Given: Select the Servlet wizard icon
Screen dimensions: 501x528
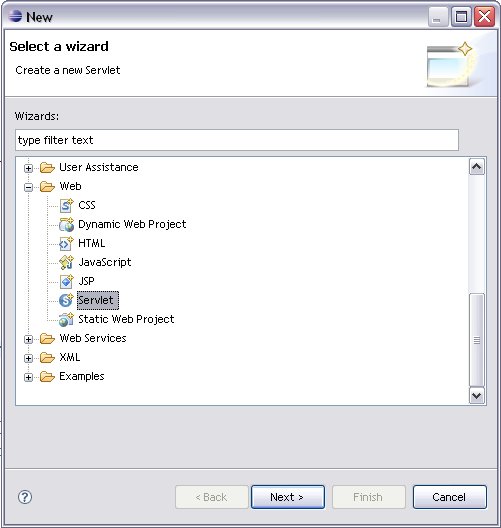Looking at the screenshot, I should point(66,300).
